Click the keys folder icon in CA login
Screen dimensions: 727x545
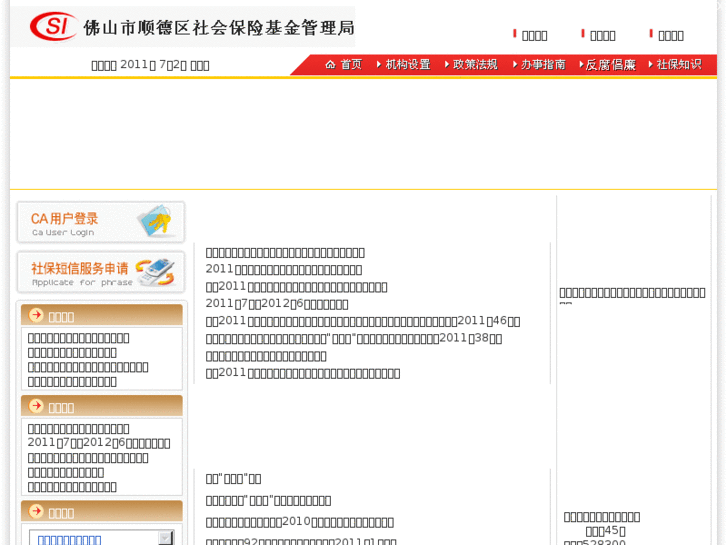pos(155,220)
